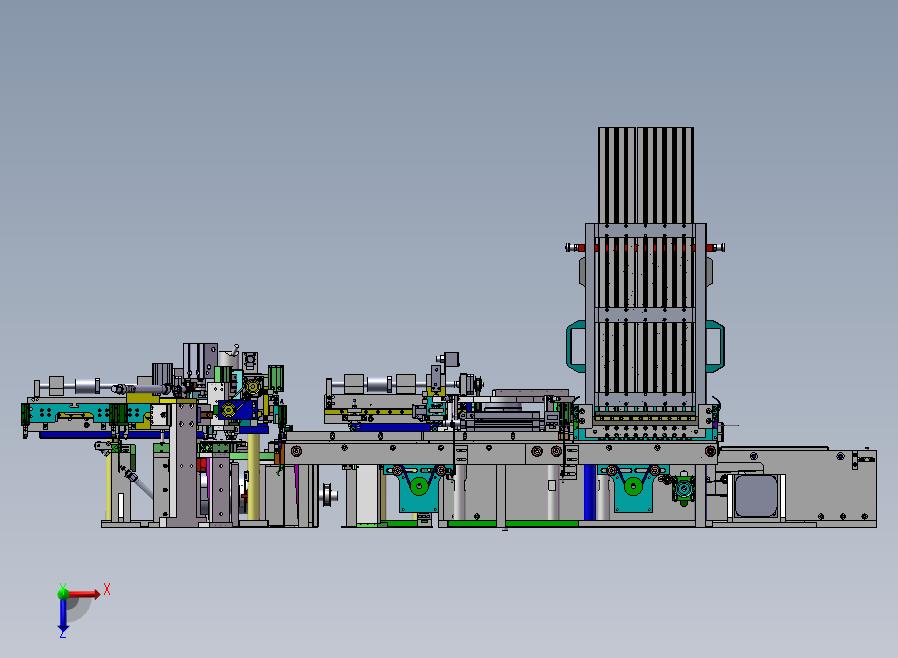Select the yellow vertical post in the left assembly
Viewport: 898px width, 658px height.
pos(253,476)
